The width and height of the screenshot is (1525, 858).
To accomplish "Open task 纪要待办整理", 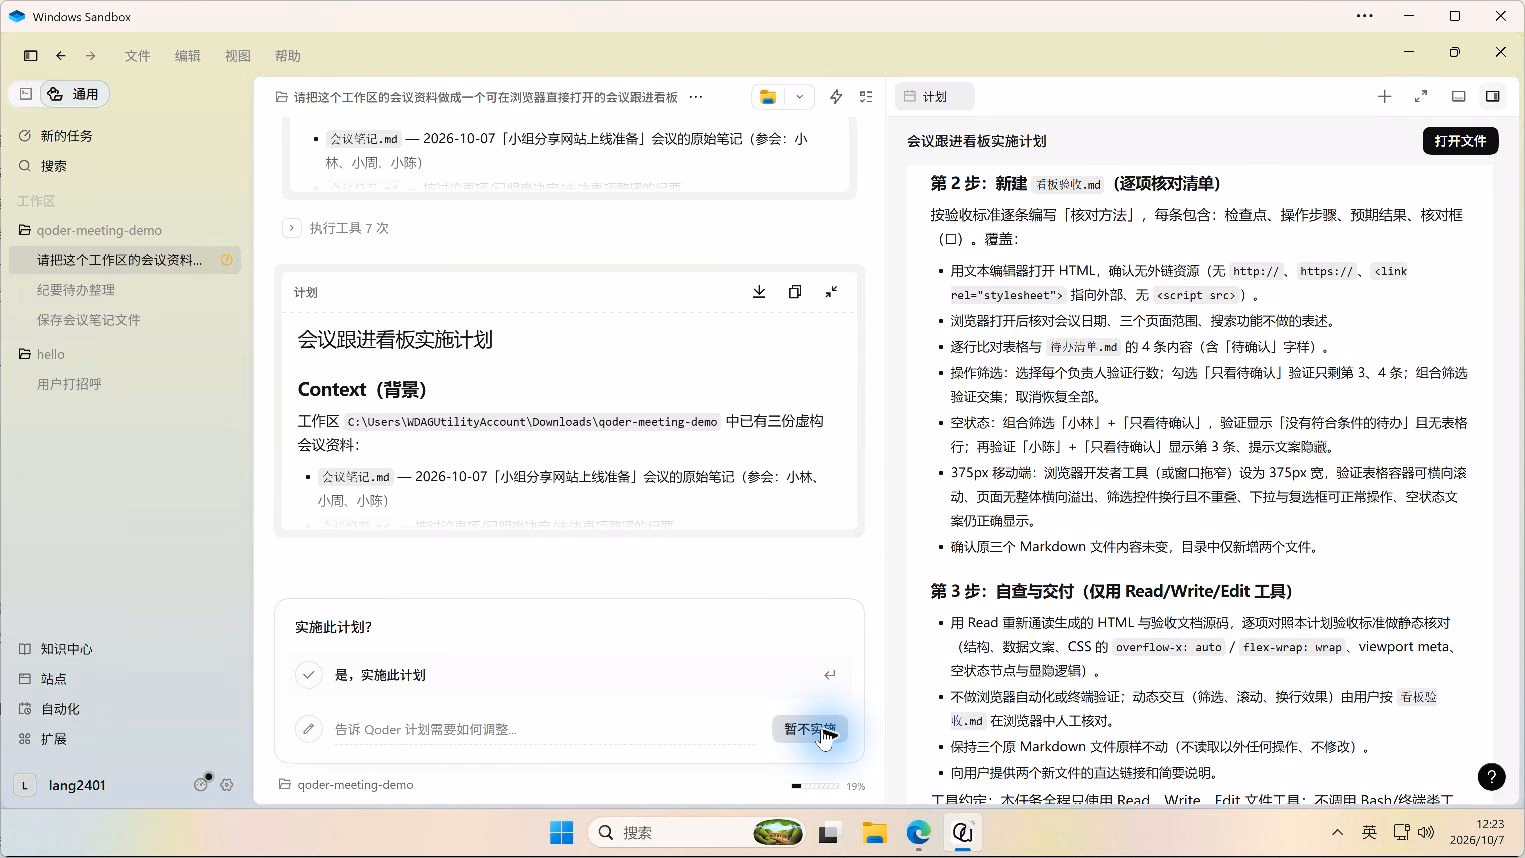I will coord(76,290).
